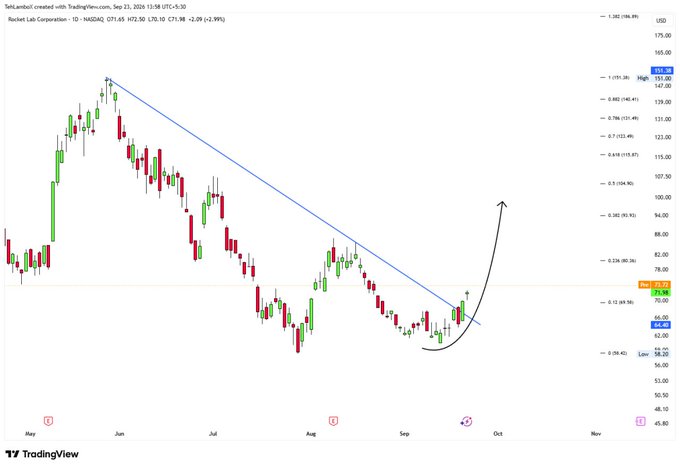Click the Sep label on time axis
The height and width of the screenshot is (468, 680).
404,433
